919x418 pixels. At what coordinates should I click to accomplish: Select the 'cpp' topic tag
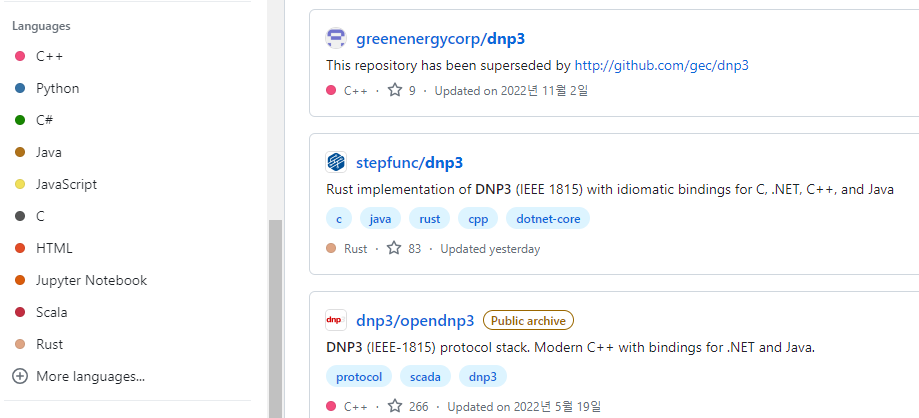[x=478, y=219]
